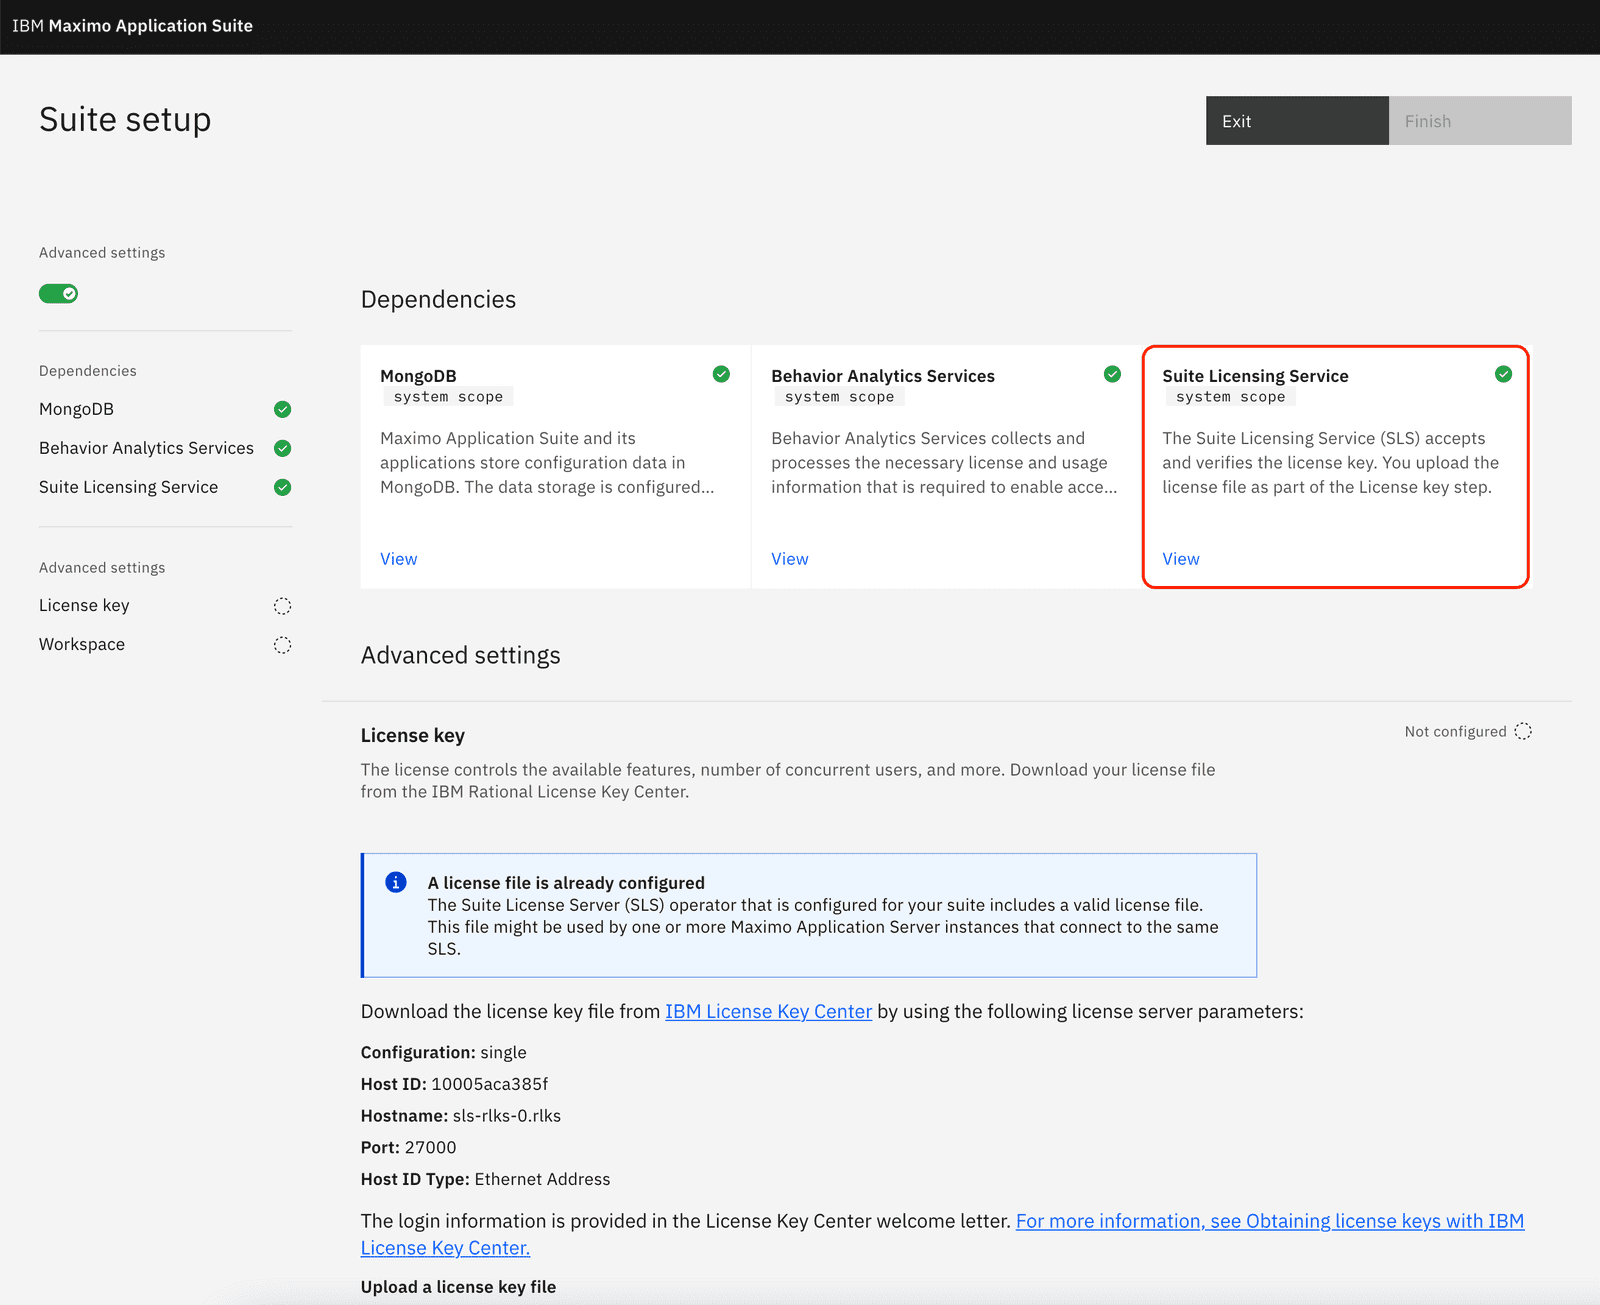1600x1305 pixels.
Task: Click the Finish button
Action: [x=1479, y=120]
